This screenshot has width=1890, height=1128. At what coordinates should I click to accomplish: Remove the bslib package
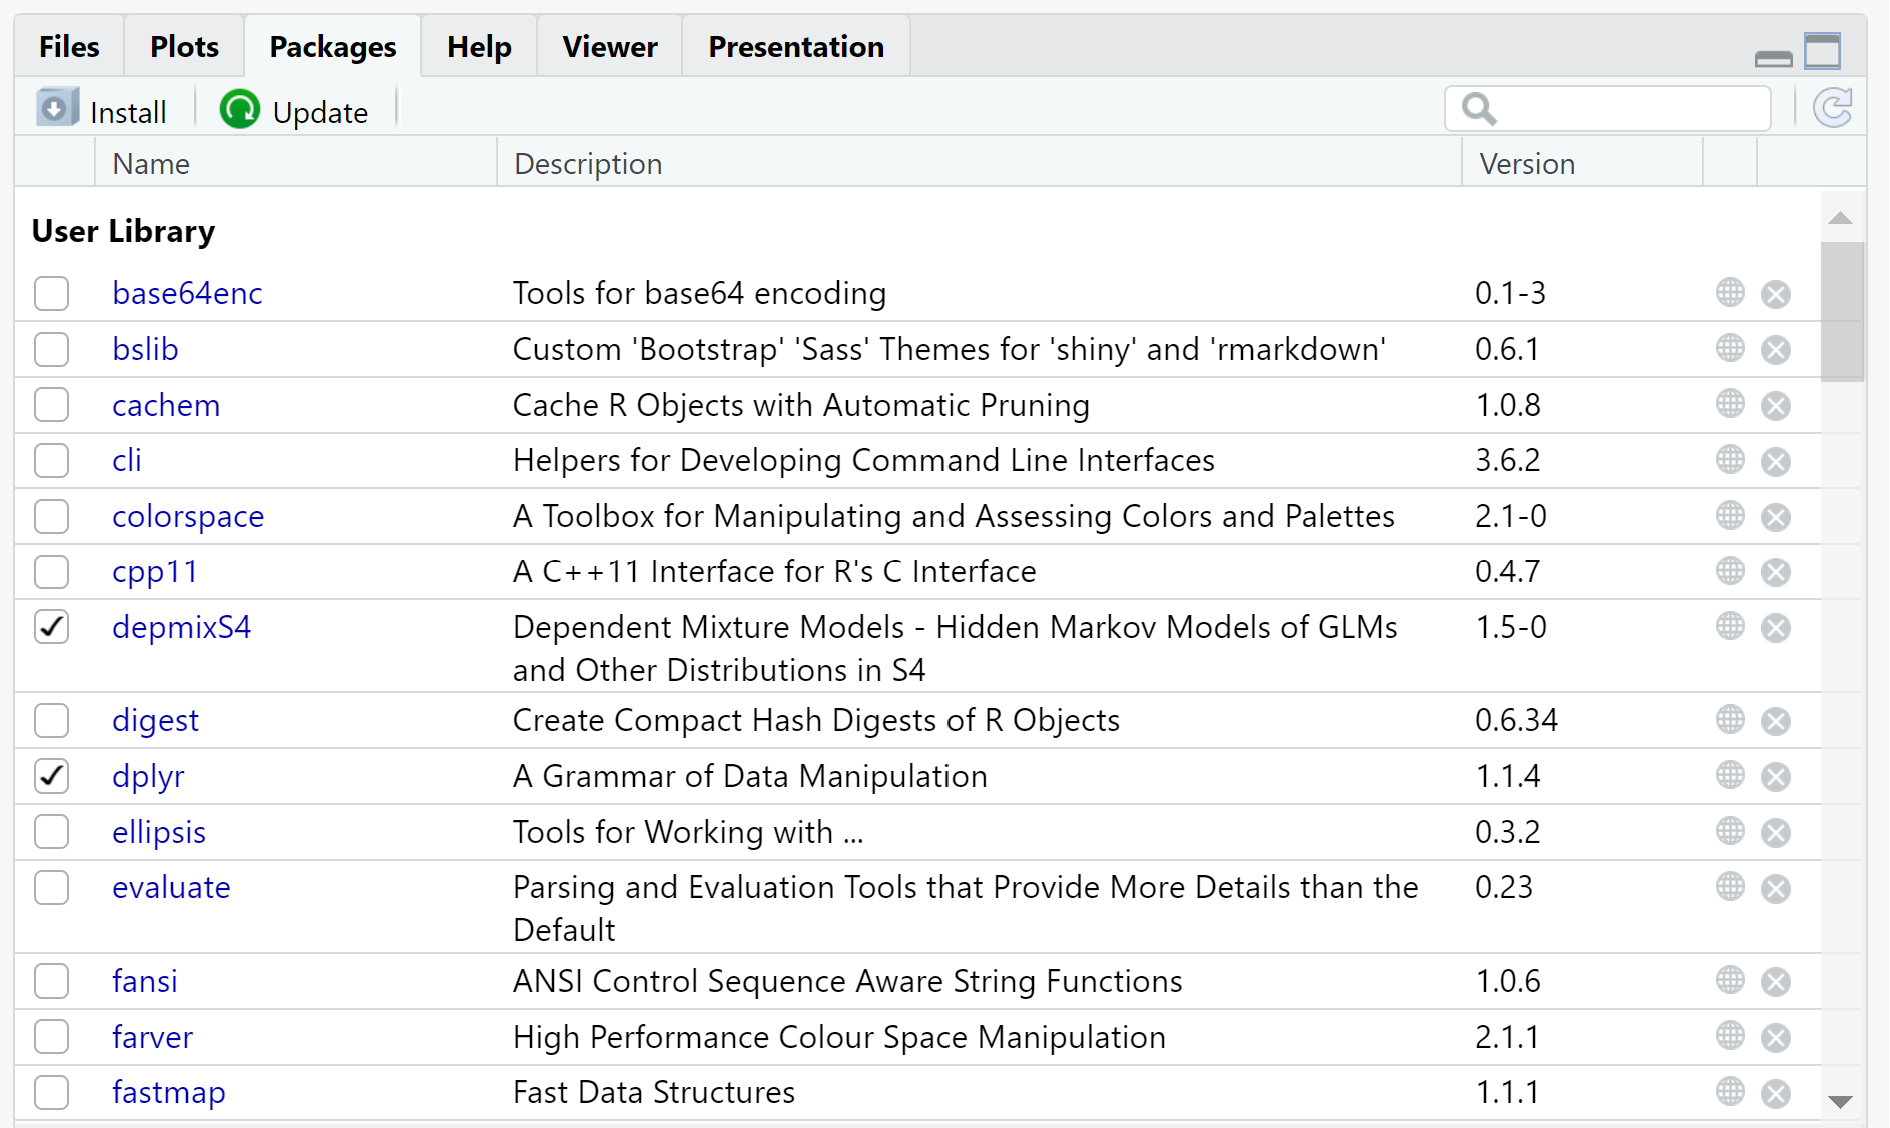(1775, 350)
